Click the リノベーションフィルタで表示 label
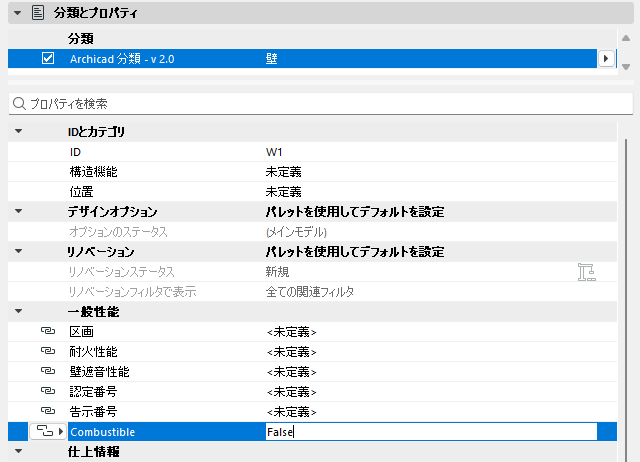The height and width of the screenshot is (462, 640). pyautogui.click(x=133, y=292)
